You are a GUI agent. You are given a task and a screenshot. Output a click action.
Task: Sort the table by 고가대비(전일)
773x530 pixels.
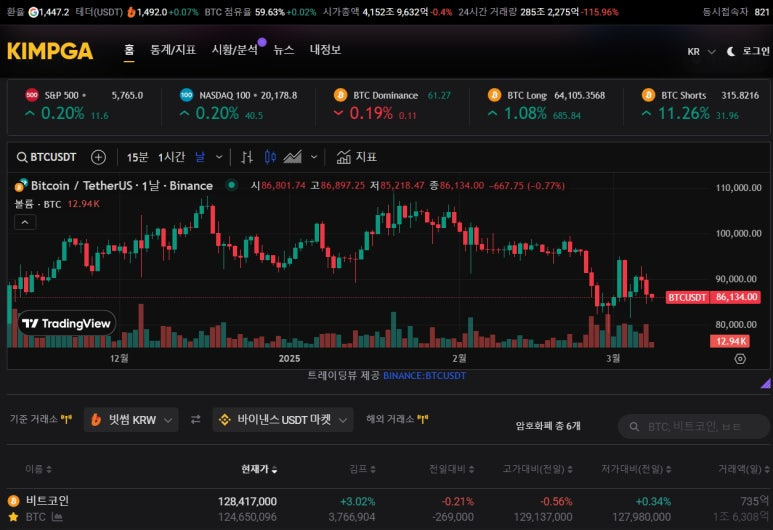click(x=538, y=469)
